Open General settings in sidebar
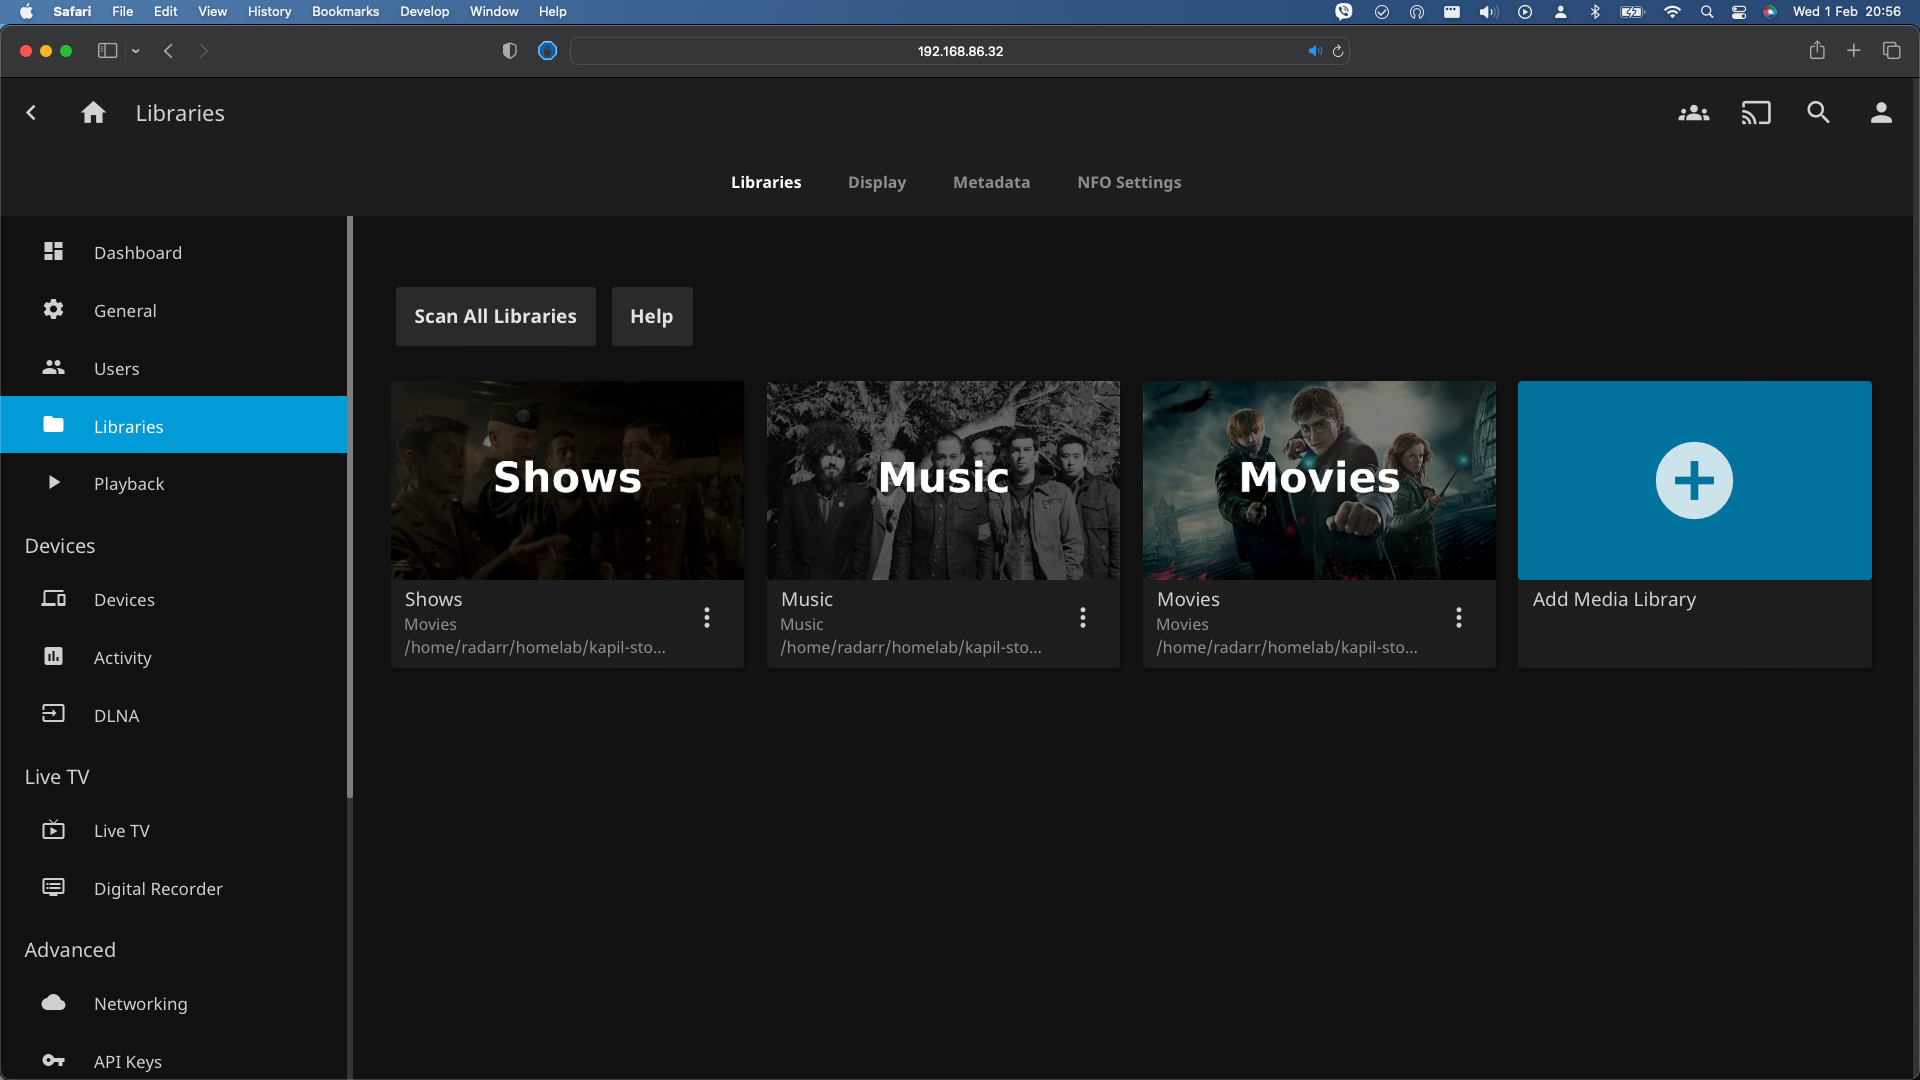 [174, 311]
